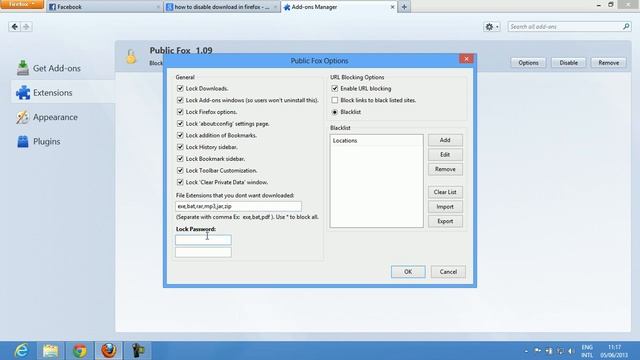Viewport: 640px width, 360px height.
Task: Click the search magnifier in add-ons search
Action: click(x=626, y=27)
